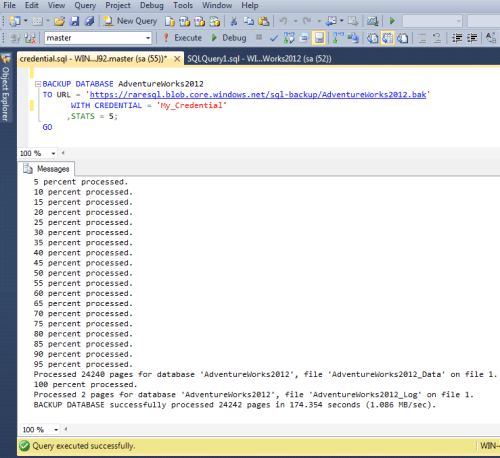The width and height of the screenshot is (500, 458).
Task: Open the File menu
Action: pos(9,5)
